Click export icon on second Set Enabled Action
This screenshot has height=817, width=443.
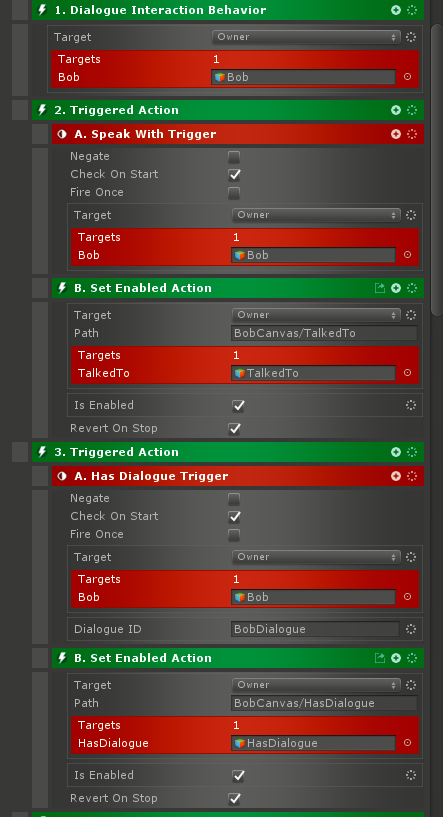pyautogui.click(x=380, y=658)
